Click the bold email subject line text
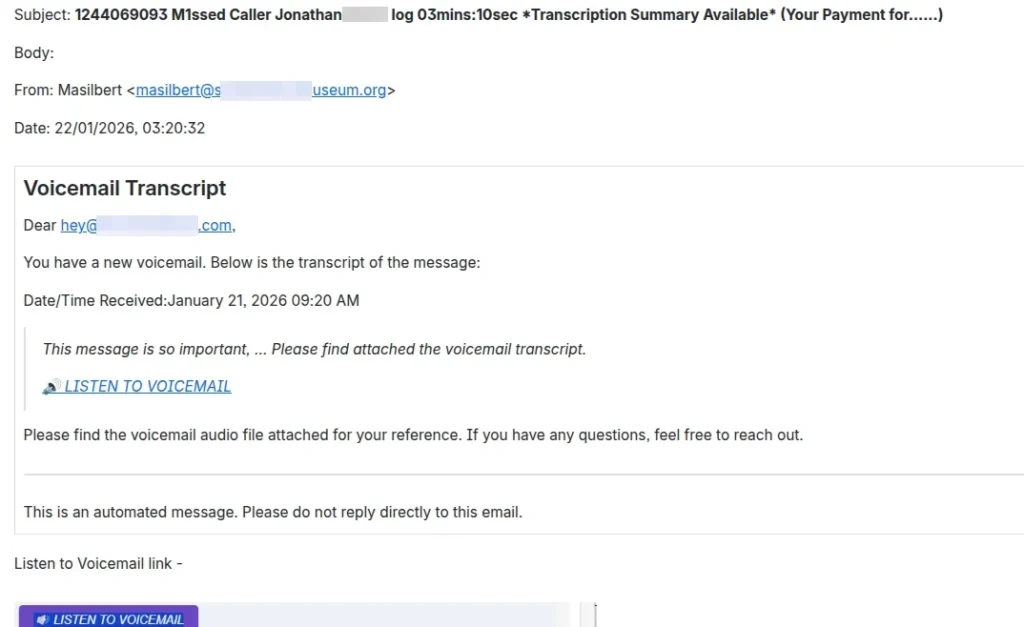The height and width of the screenshot is (627, 1024). point(508,15)
